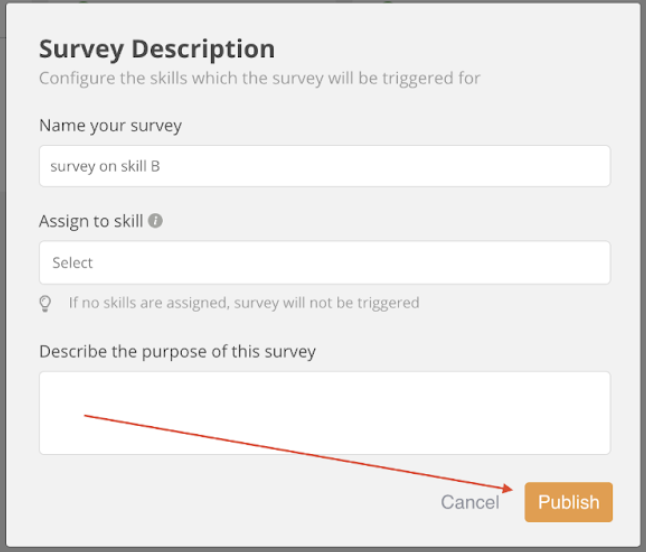Open the Assign to skill Select dropdown

tap(325, 262)
